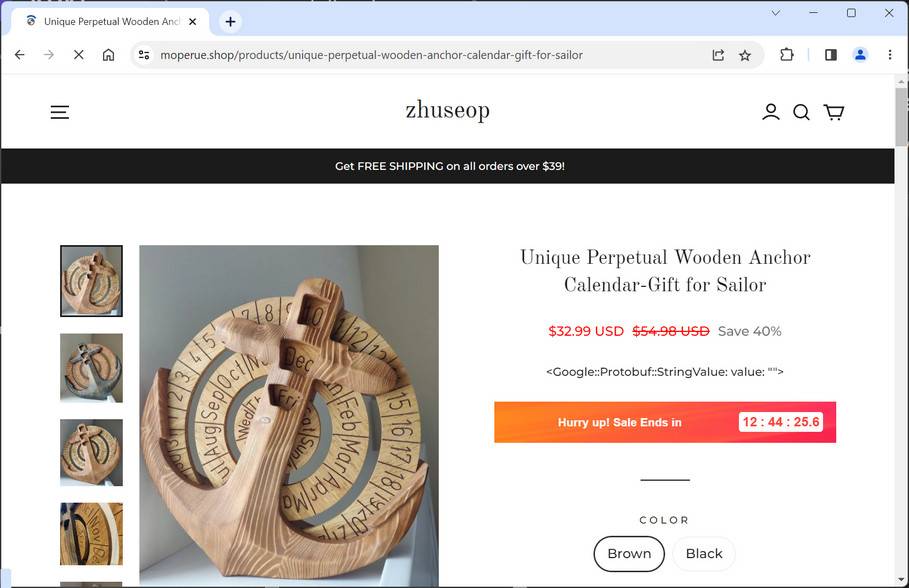Select the Brown color option

[x=629, y=553]
